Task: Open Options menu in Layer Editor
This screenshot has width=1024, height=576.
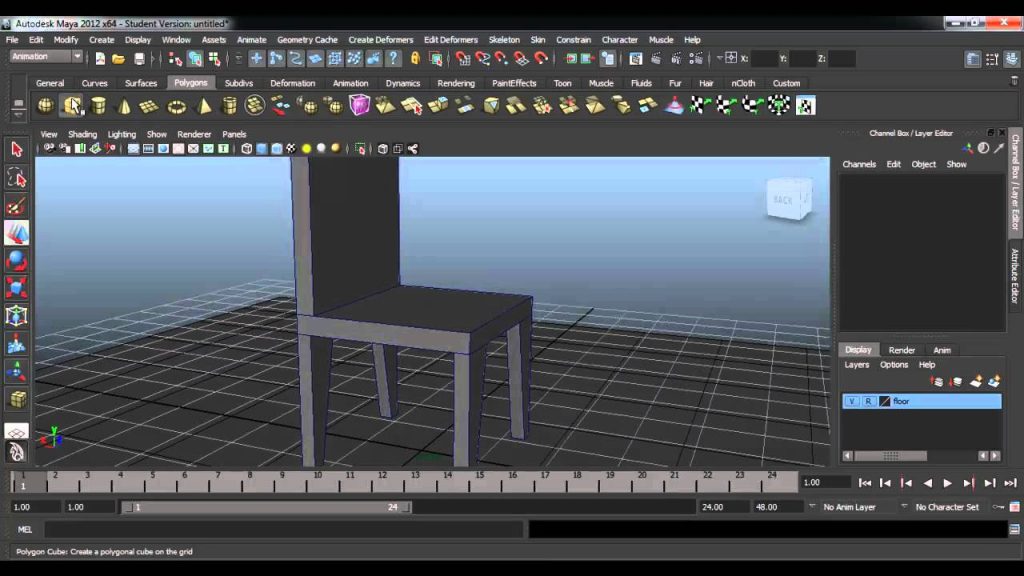Action: 893,365
